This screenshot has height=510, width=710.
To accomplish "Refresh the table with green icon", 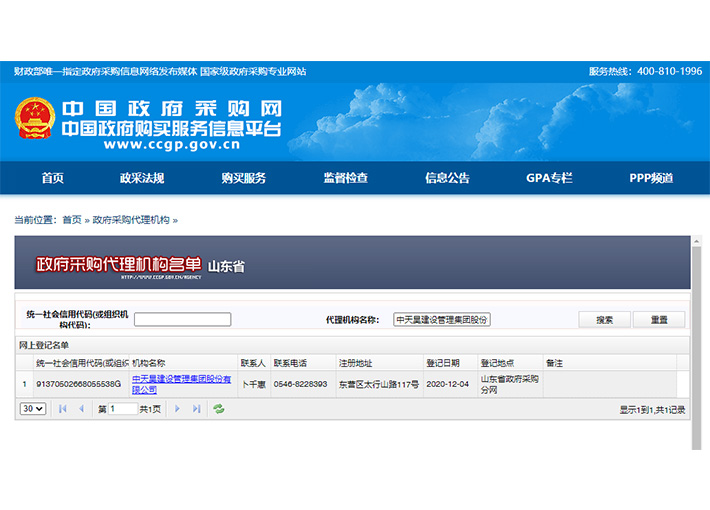I will click(219, 409).
